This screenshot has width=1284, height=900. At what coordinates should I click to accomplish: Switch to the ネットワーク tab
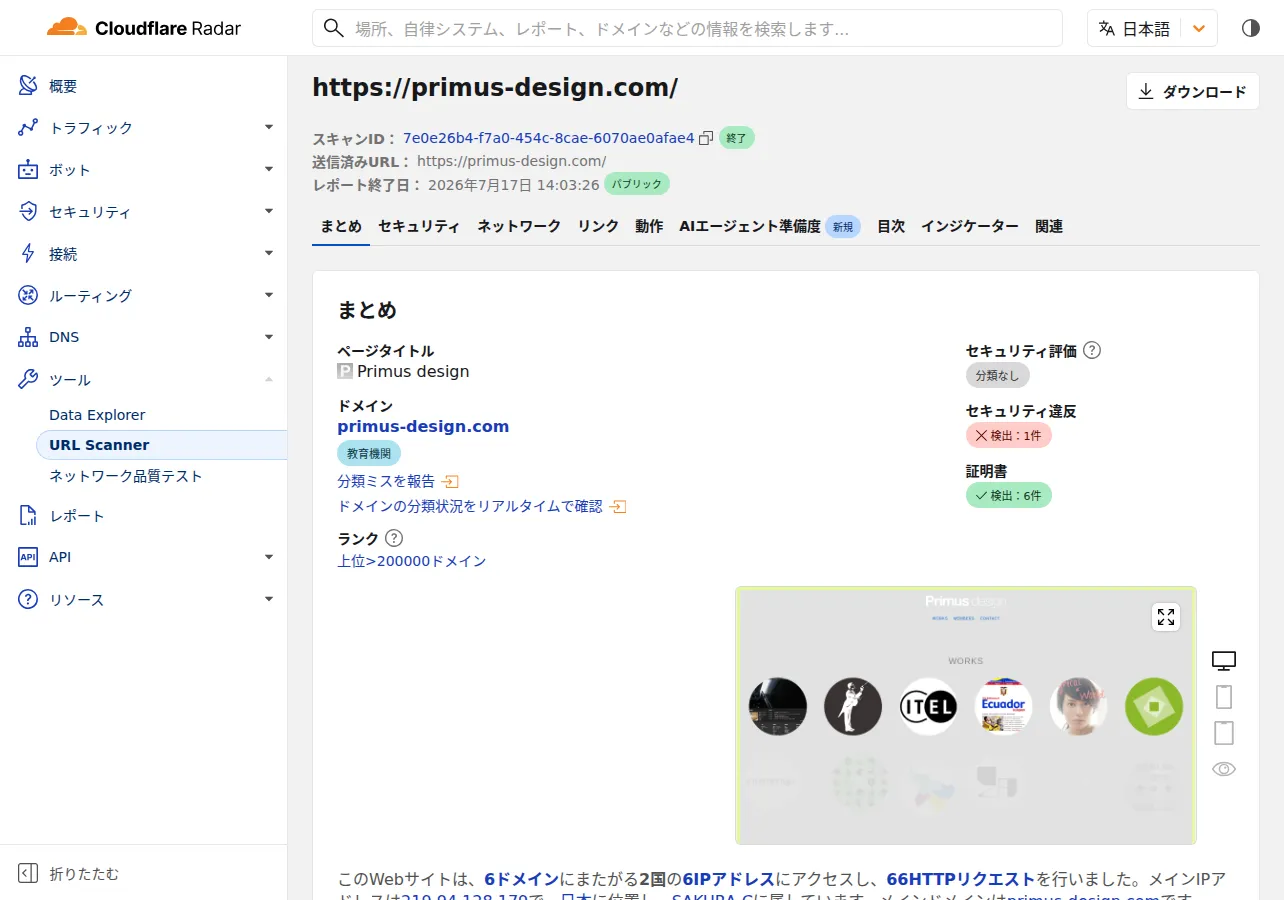click(519, 227)
